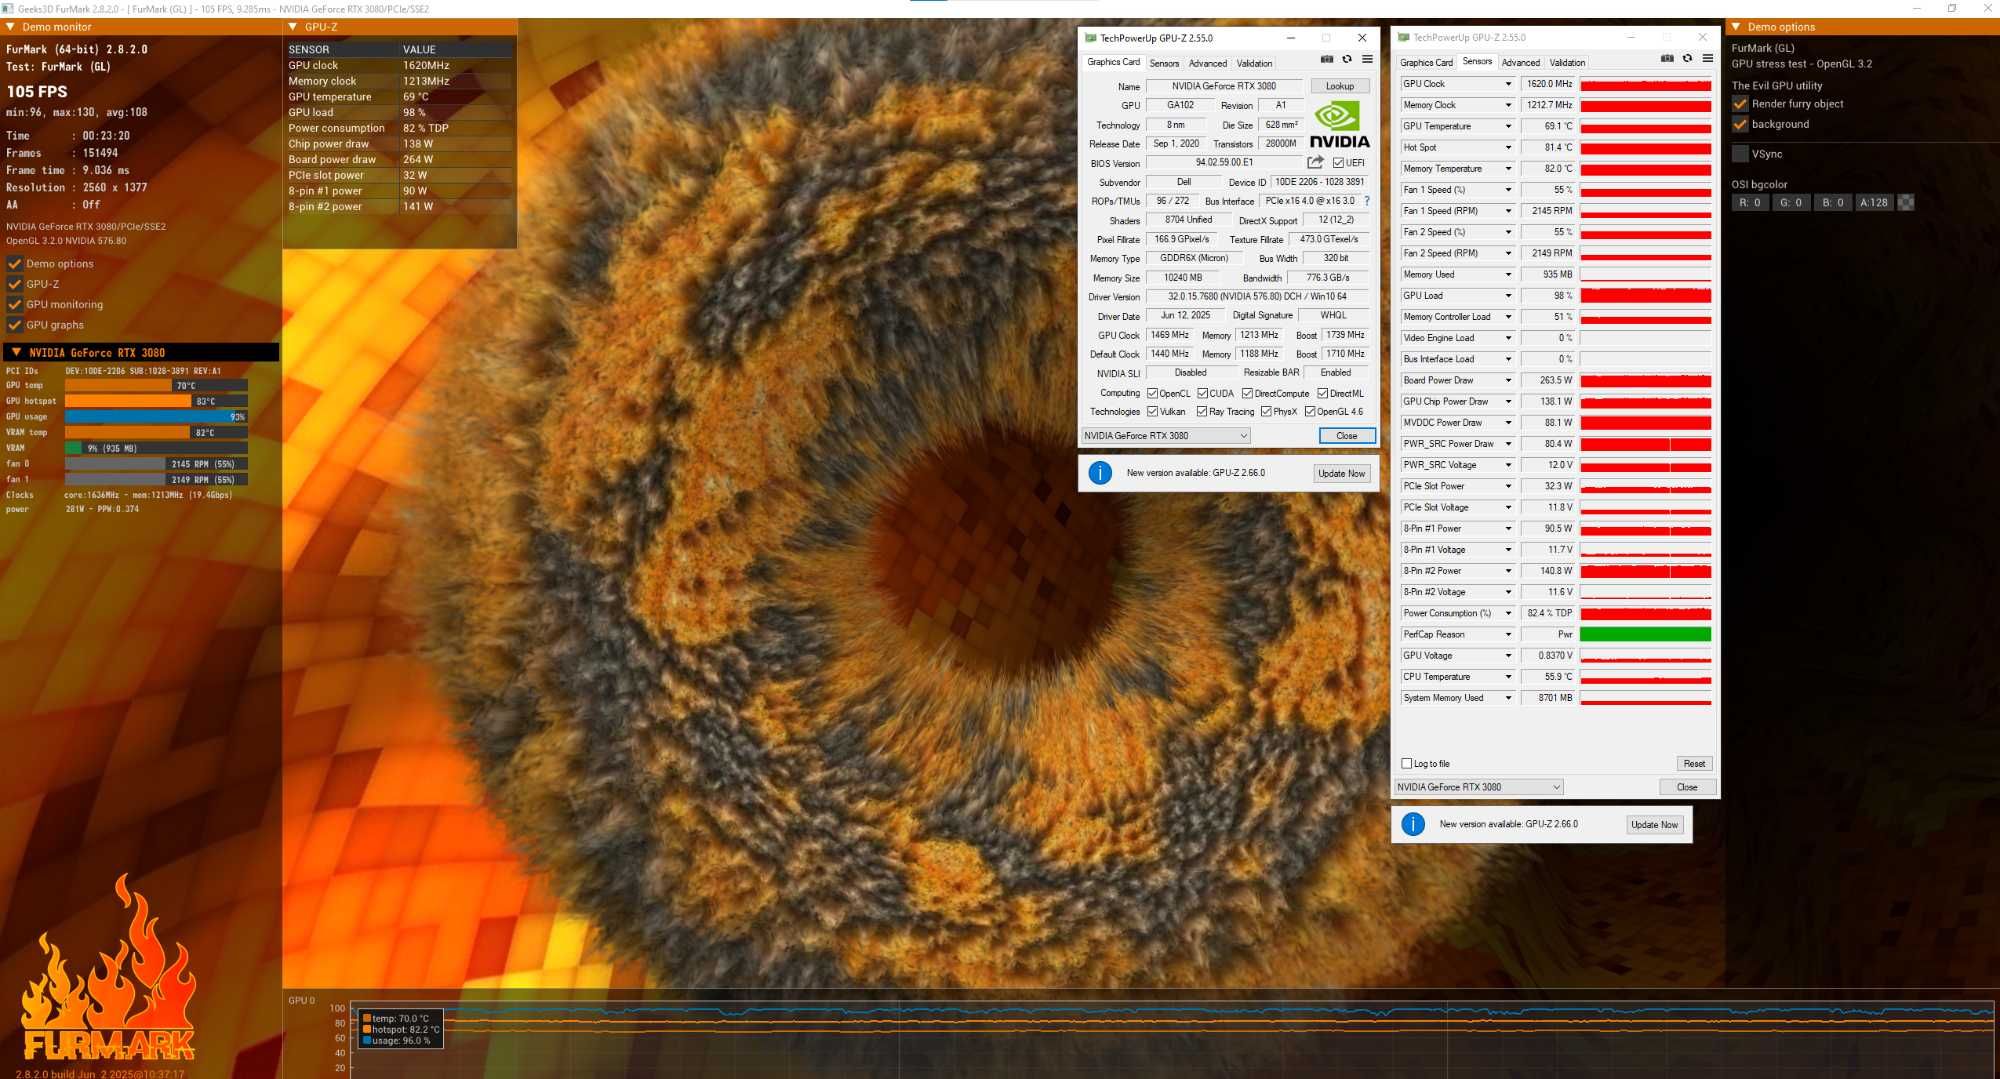
Task: Enable the VSync checkbox
Action: 1740,154
